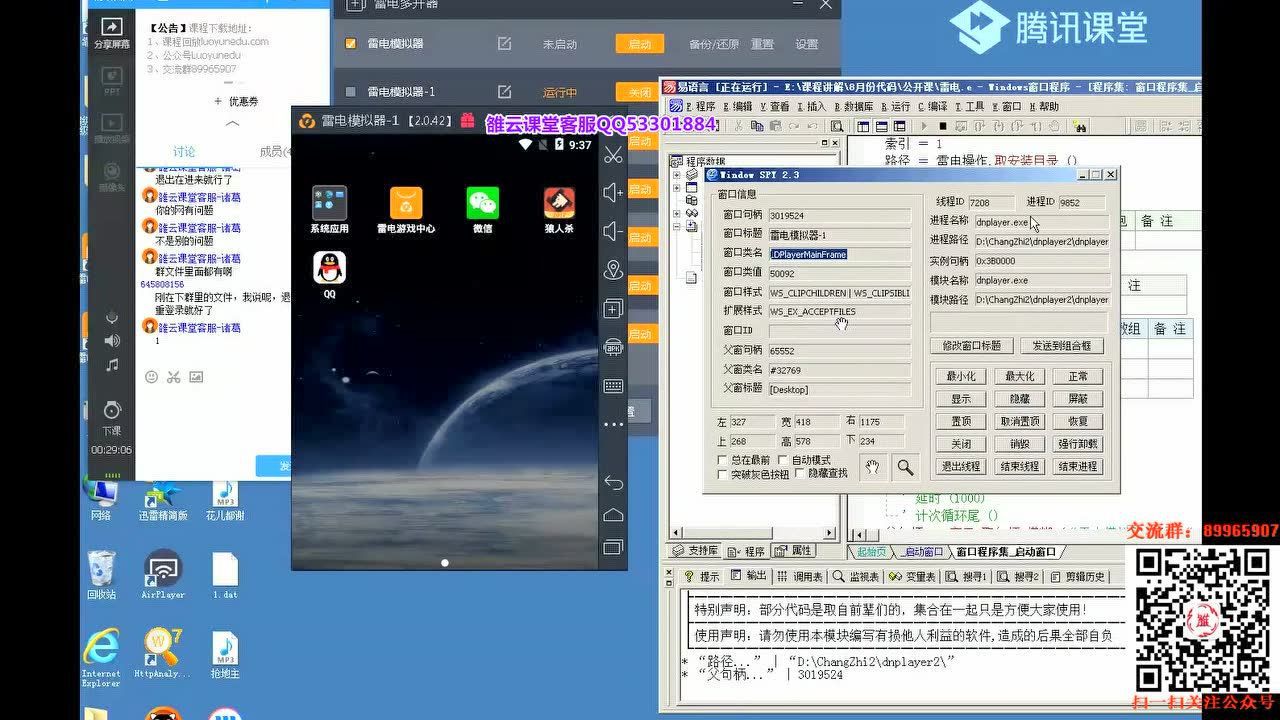Click the APK install icon in emulator sidebar
Screen dimensions: 1280x720
click(613, 347)
